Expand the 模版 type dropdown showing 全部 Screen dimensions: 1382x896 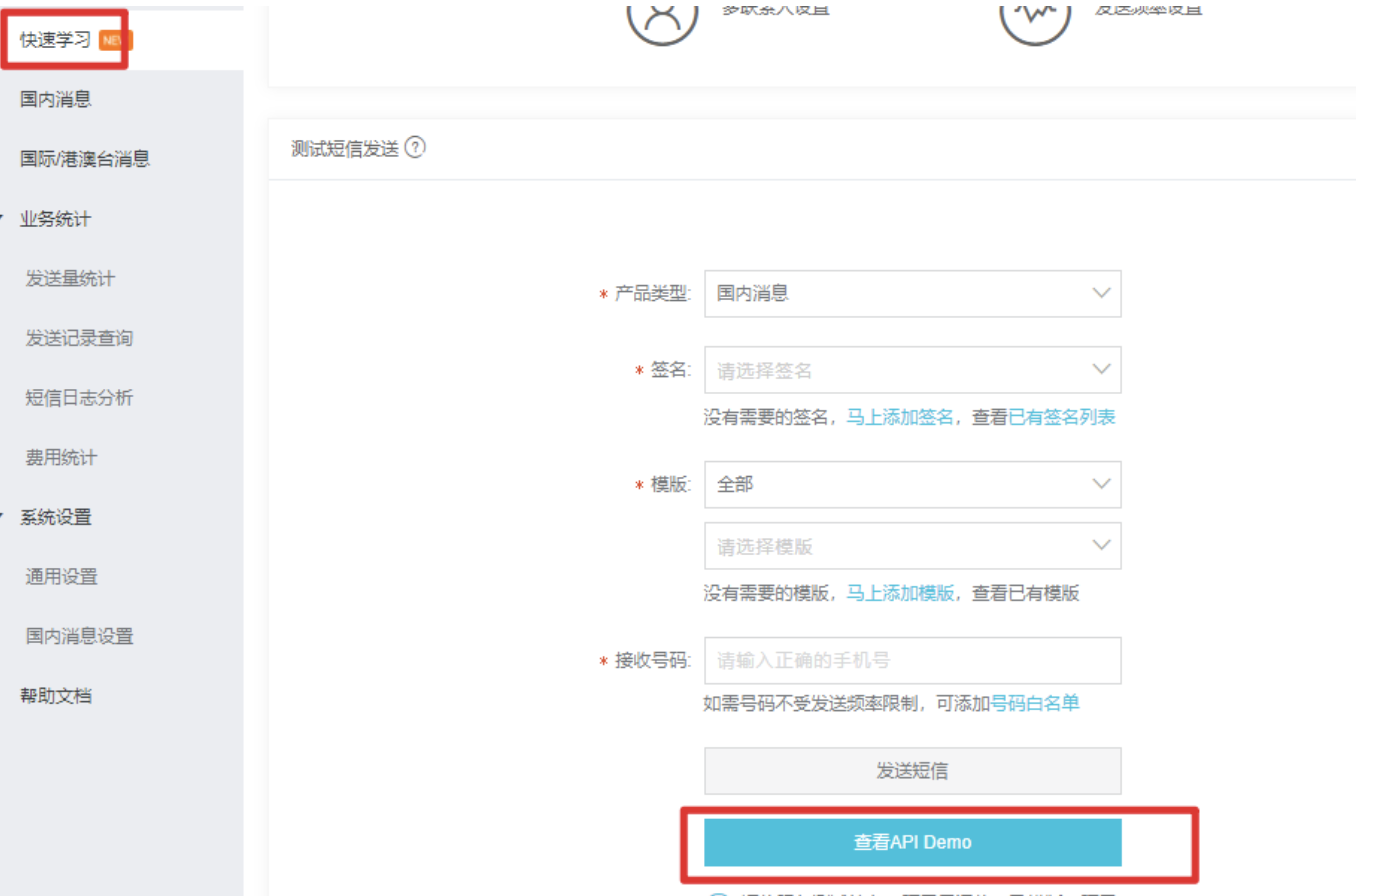pyautogui.click(x=912, y=485)
